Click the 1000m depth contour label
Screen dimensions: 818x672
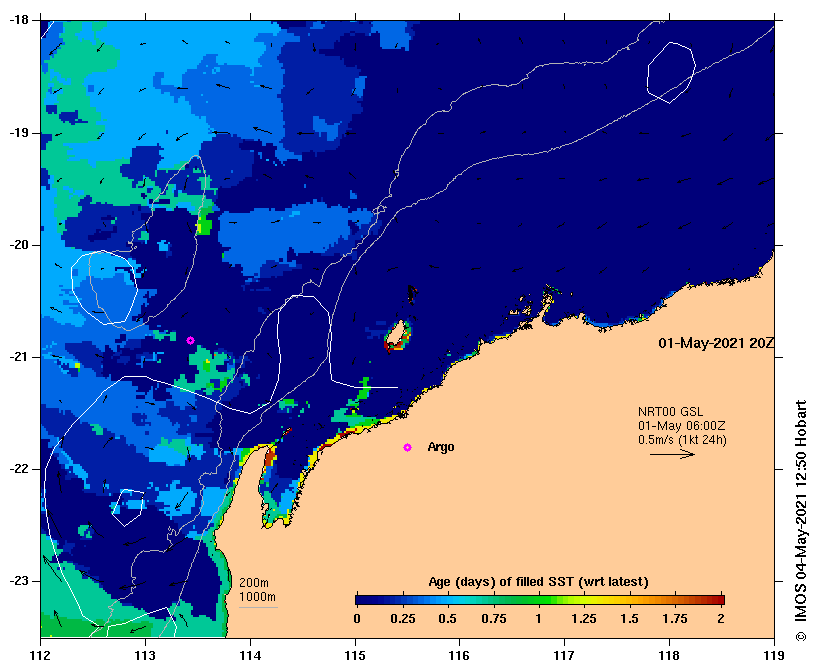coord(257,597)
